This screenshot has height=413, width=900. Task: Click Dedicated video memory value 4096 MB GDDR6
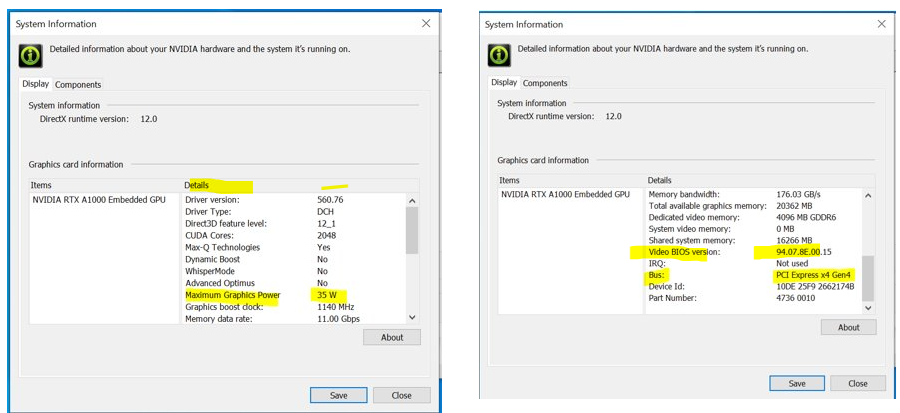(x=806, y=217)
